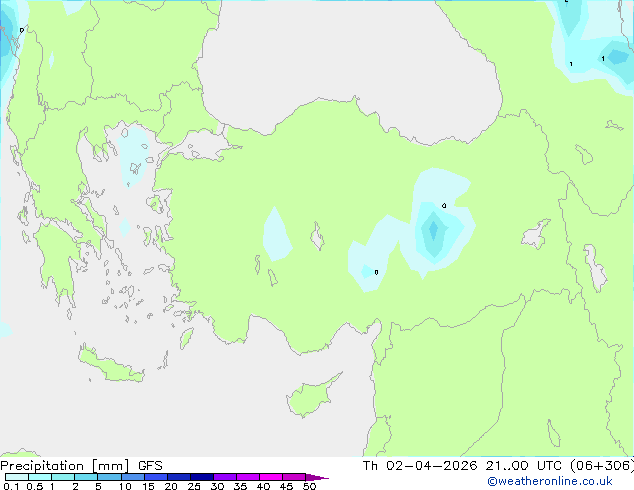Click the 25–30 mm dark blue swatch
This screenshot has height=490, width=634.
202,477
